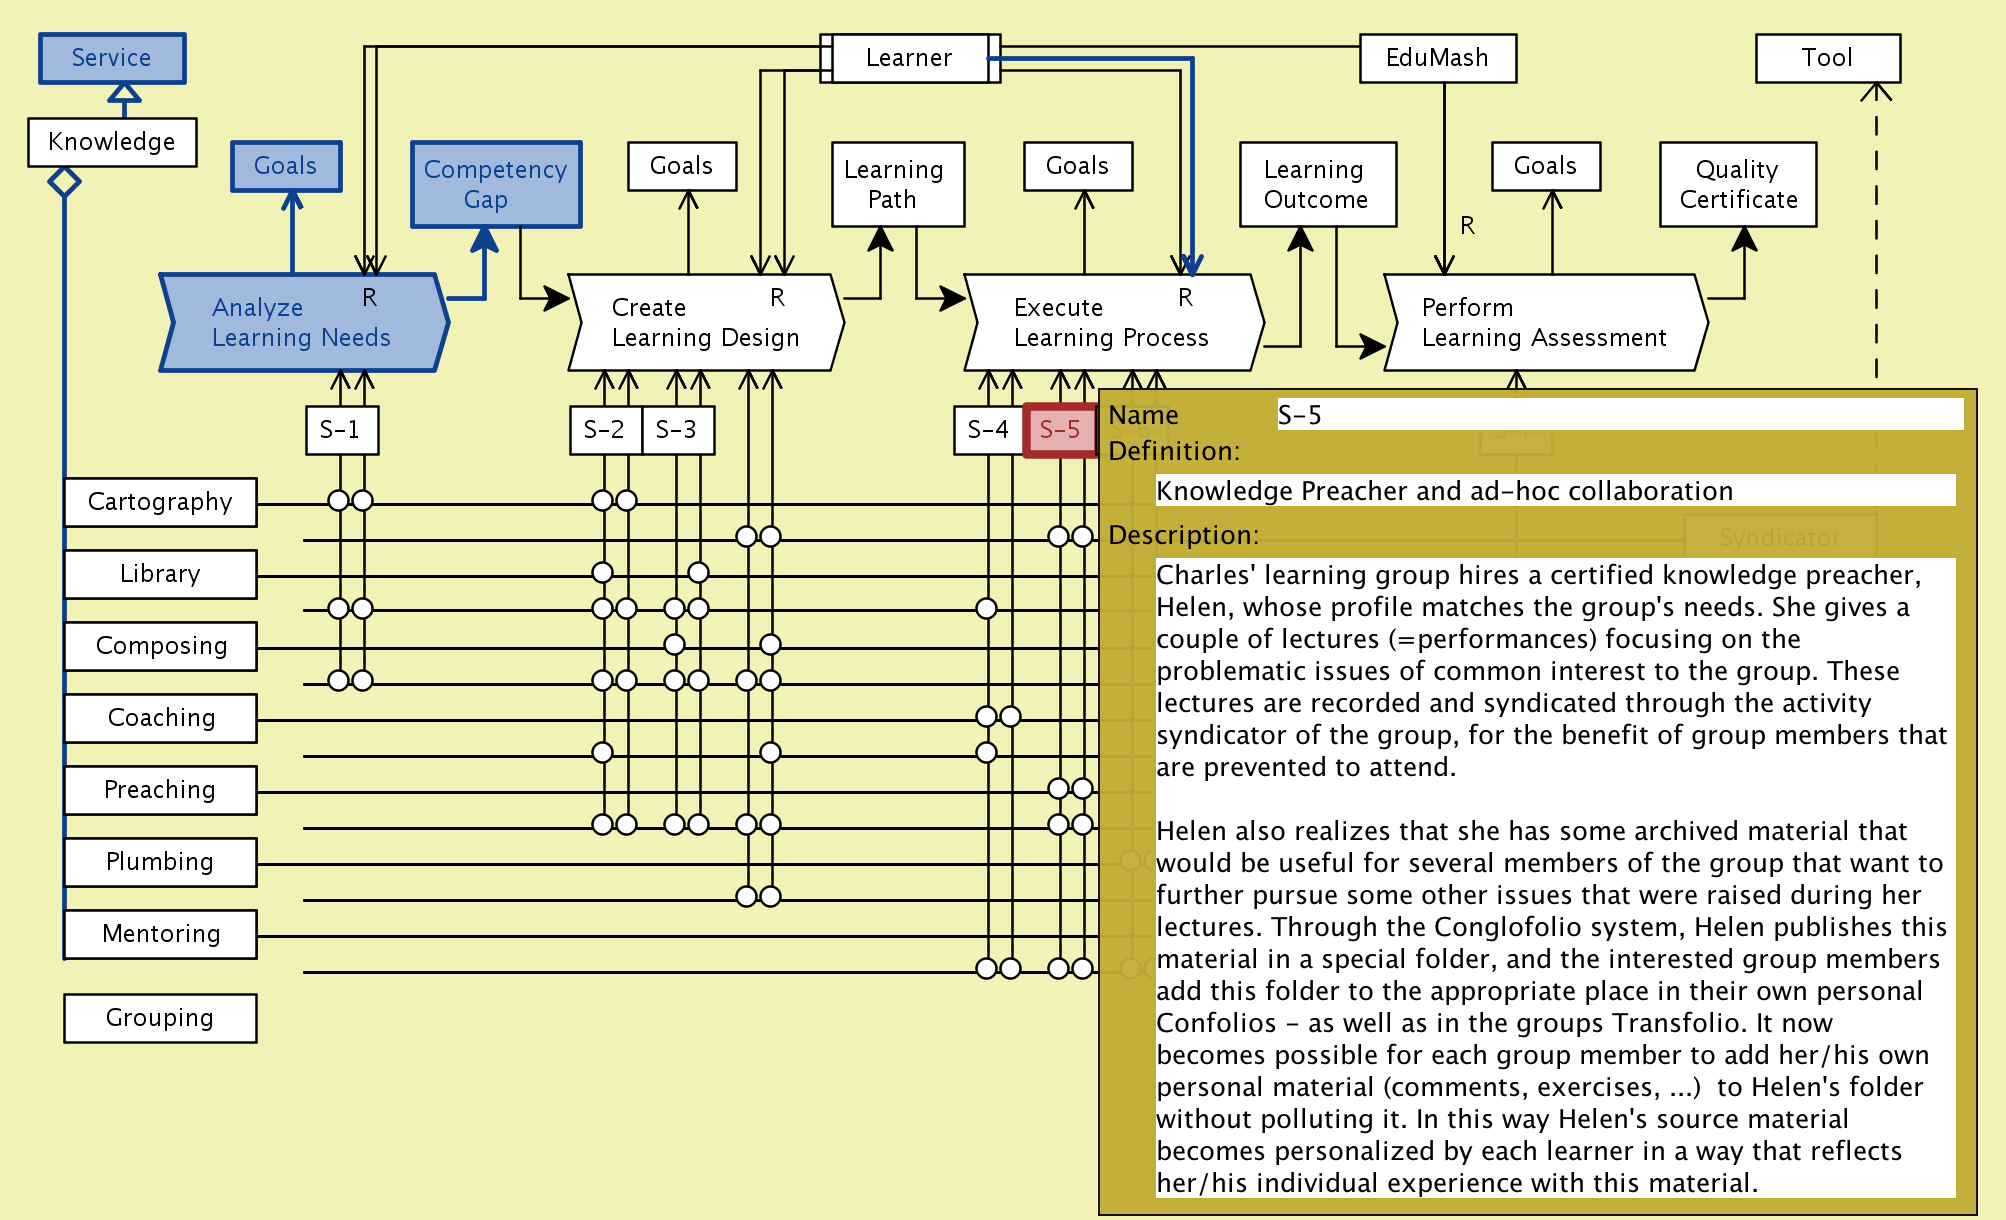Select the Quality Certificate box

(1738, 184)
